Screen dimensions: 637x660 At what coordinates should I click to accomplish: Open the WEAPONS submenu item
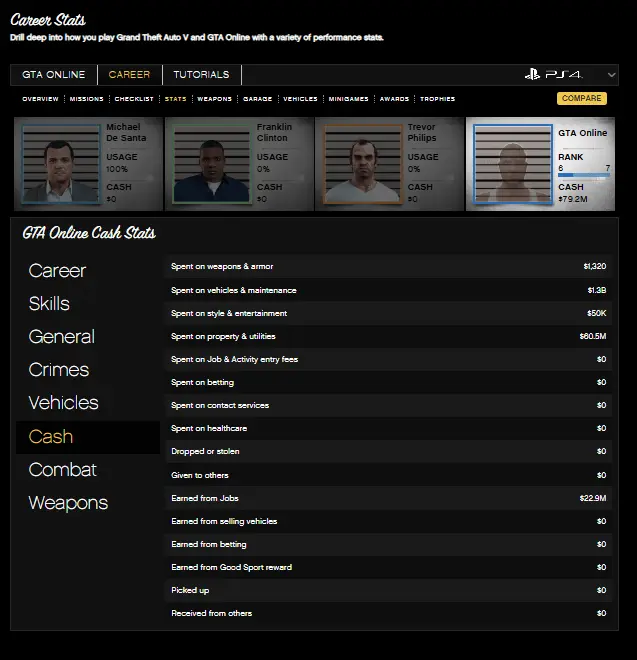pyautogui.click(x=214, y=99)
